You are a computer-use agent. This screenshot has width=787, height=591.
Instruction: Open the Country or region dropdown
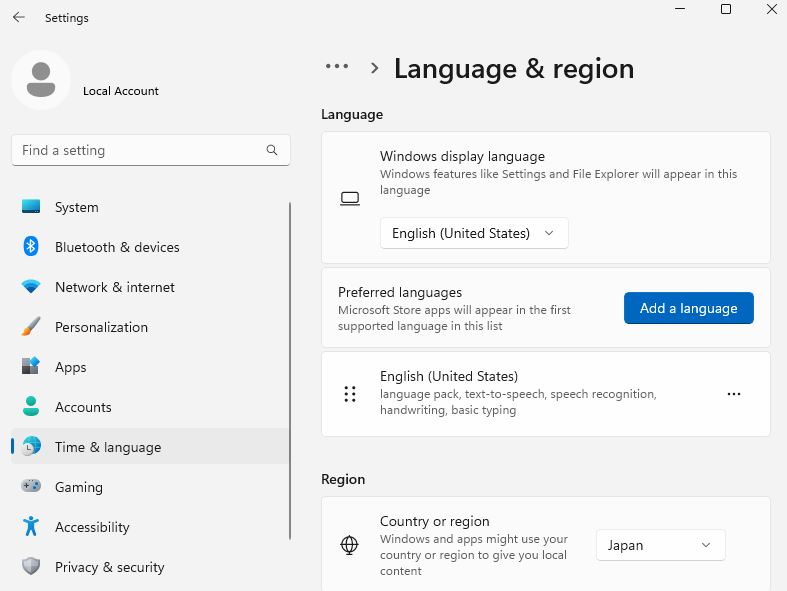pos(660,545)
